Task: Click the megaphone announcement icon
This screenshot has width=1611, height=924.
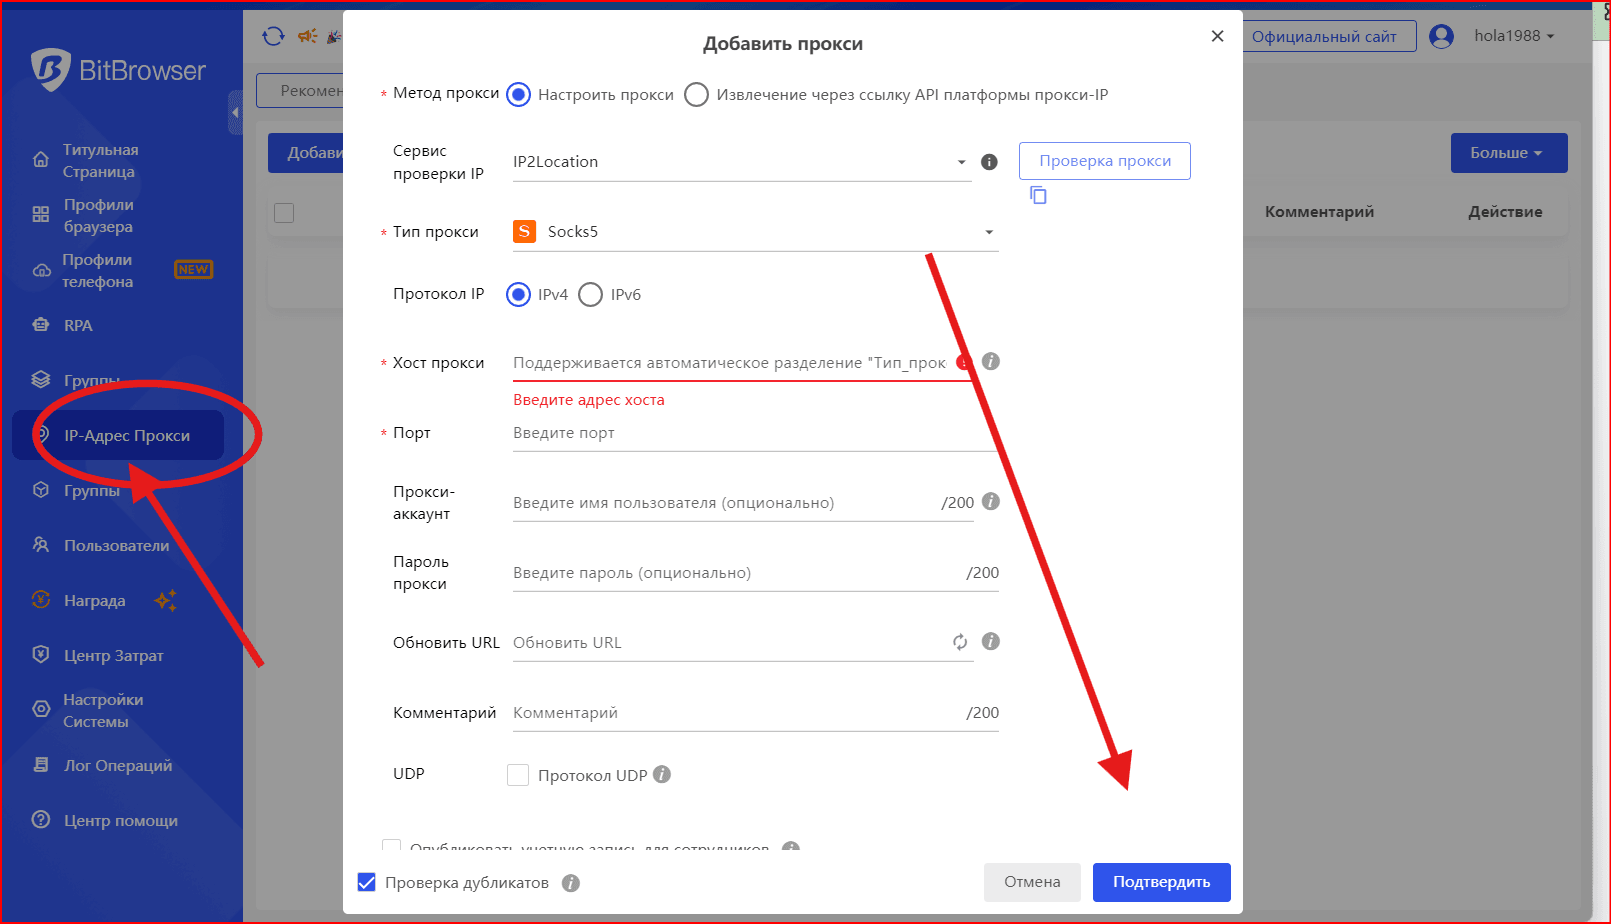Action: click(307, 37)
